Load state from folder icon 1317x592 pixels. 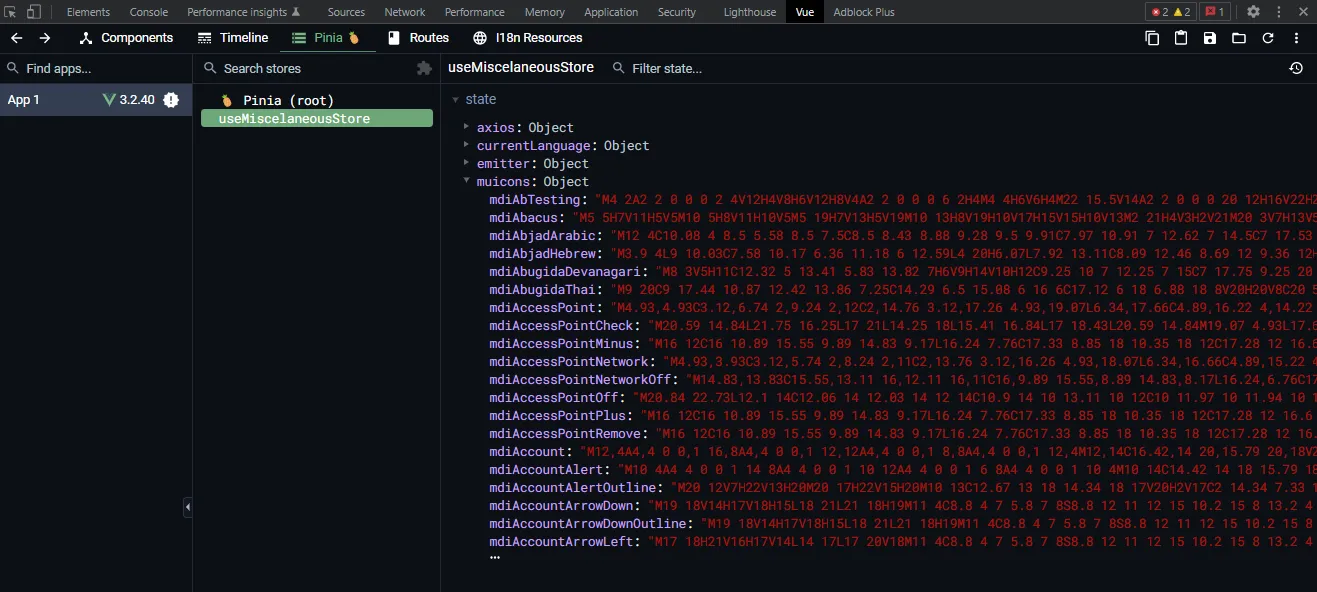pyautogui.click(x=1239, y=38)
